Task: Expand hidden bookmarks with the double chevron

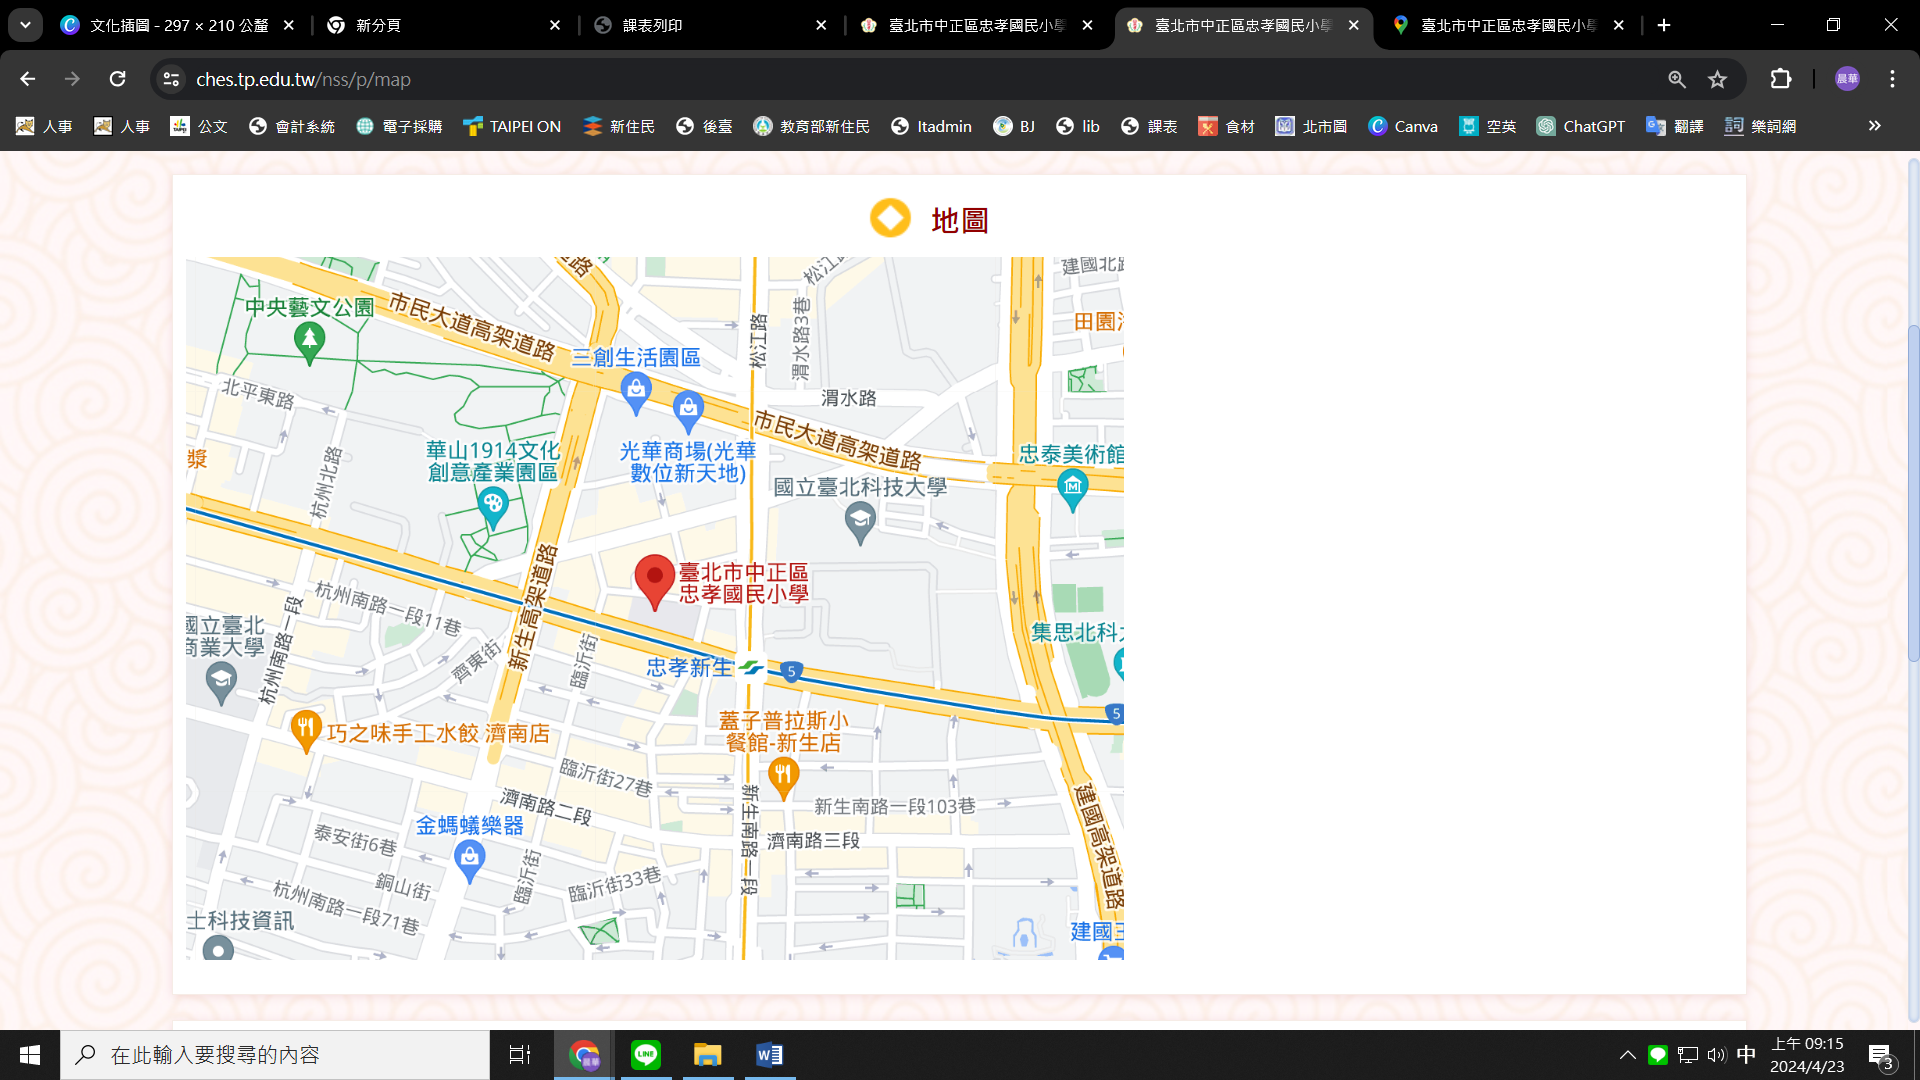Action: 1874,126
